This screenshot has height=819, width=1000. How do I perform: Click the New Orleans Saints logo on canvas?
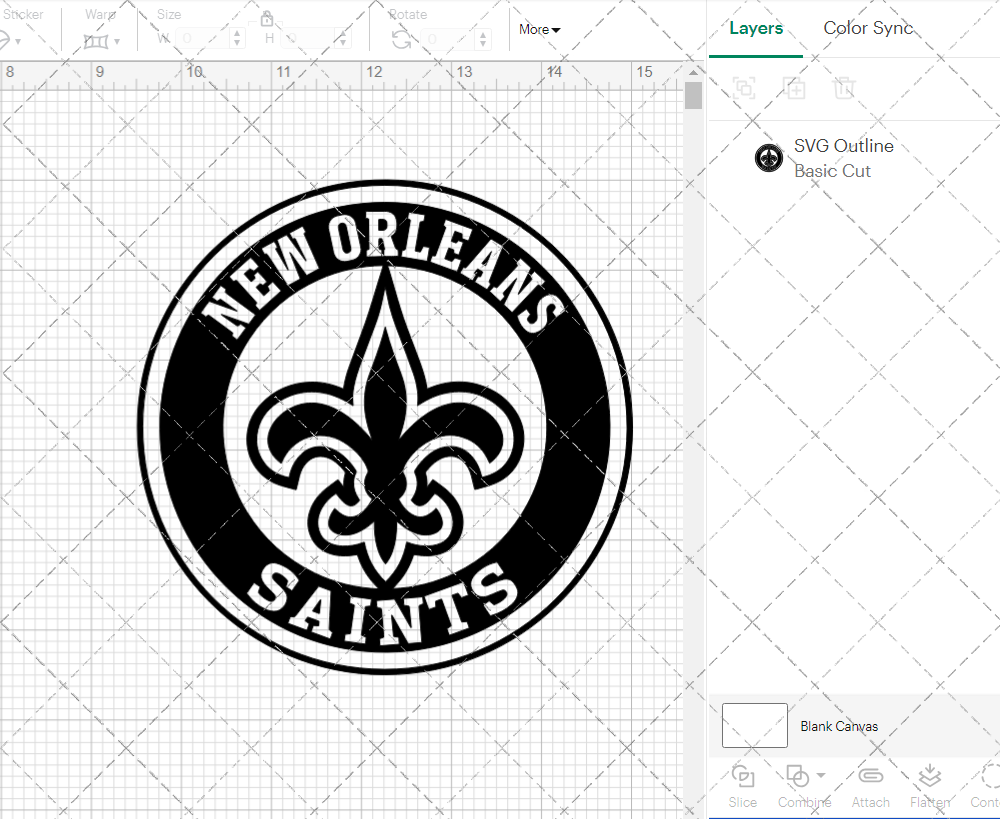click(x=385, y=428)
